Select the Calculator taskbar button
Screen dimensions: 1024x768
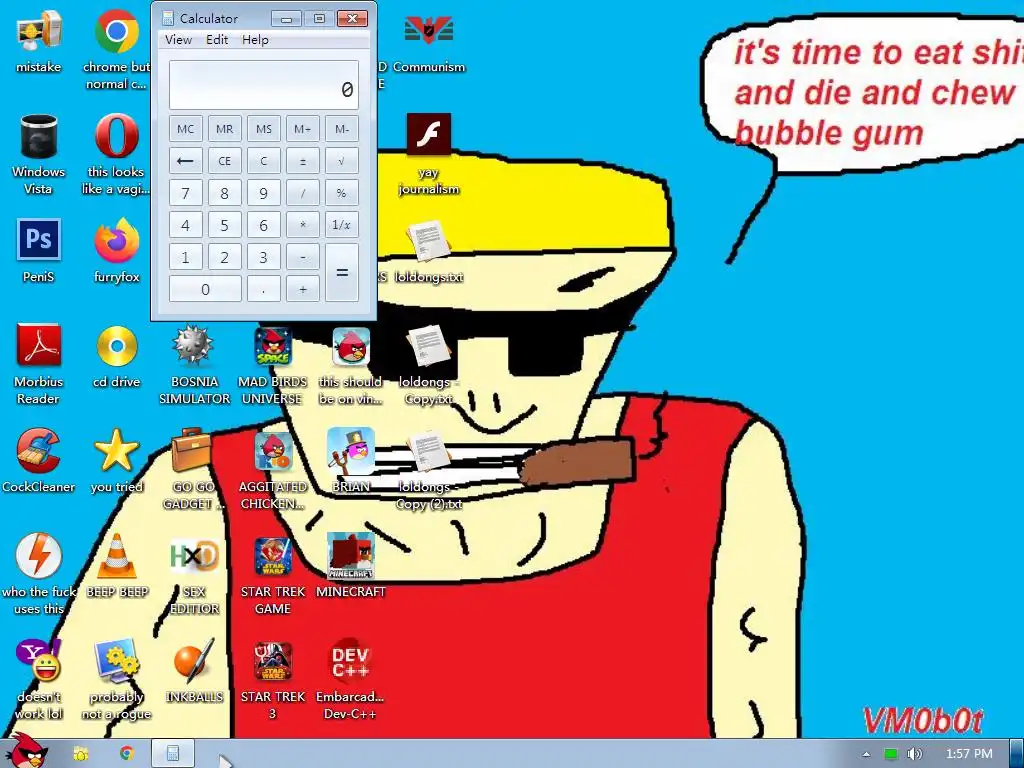coord(173,753)
